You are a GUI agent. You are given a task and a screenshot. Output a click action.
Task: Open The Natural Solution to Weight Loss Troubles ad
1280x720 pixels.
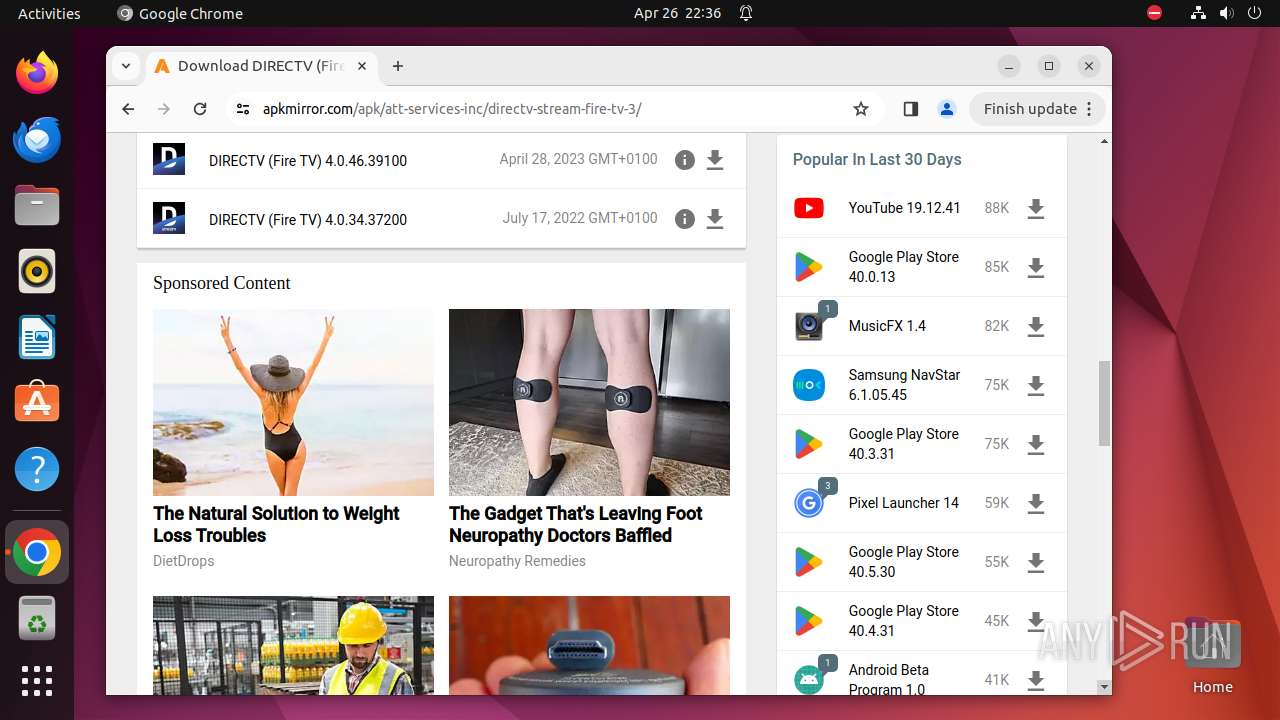point(276,524)
